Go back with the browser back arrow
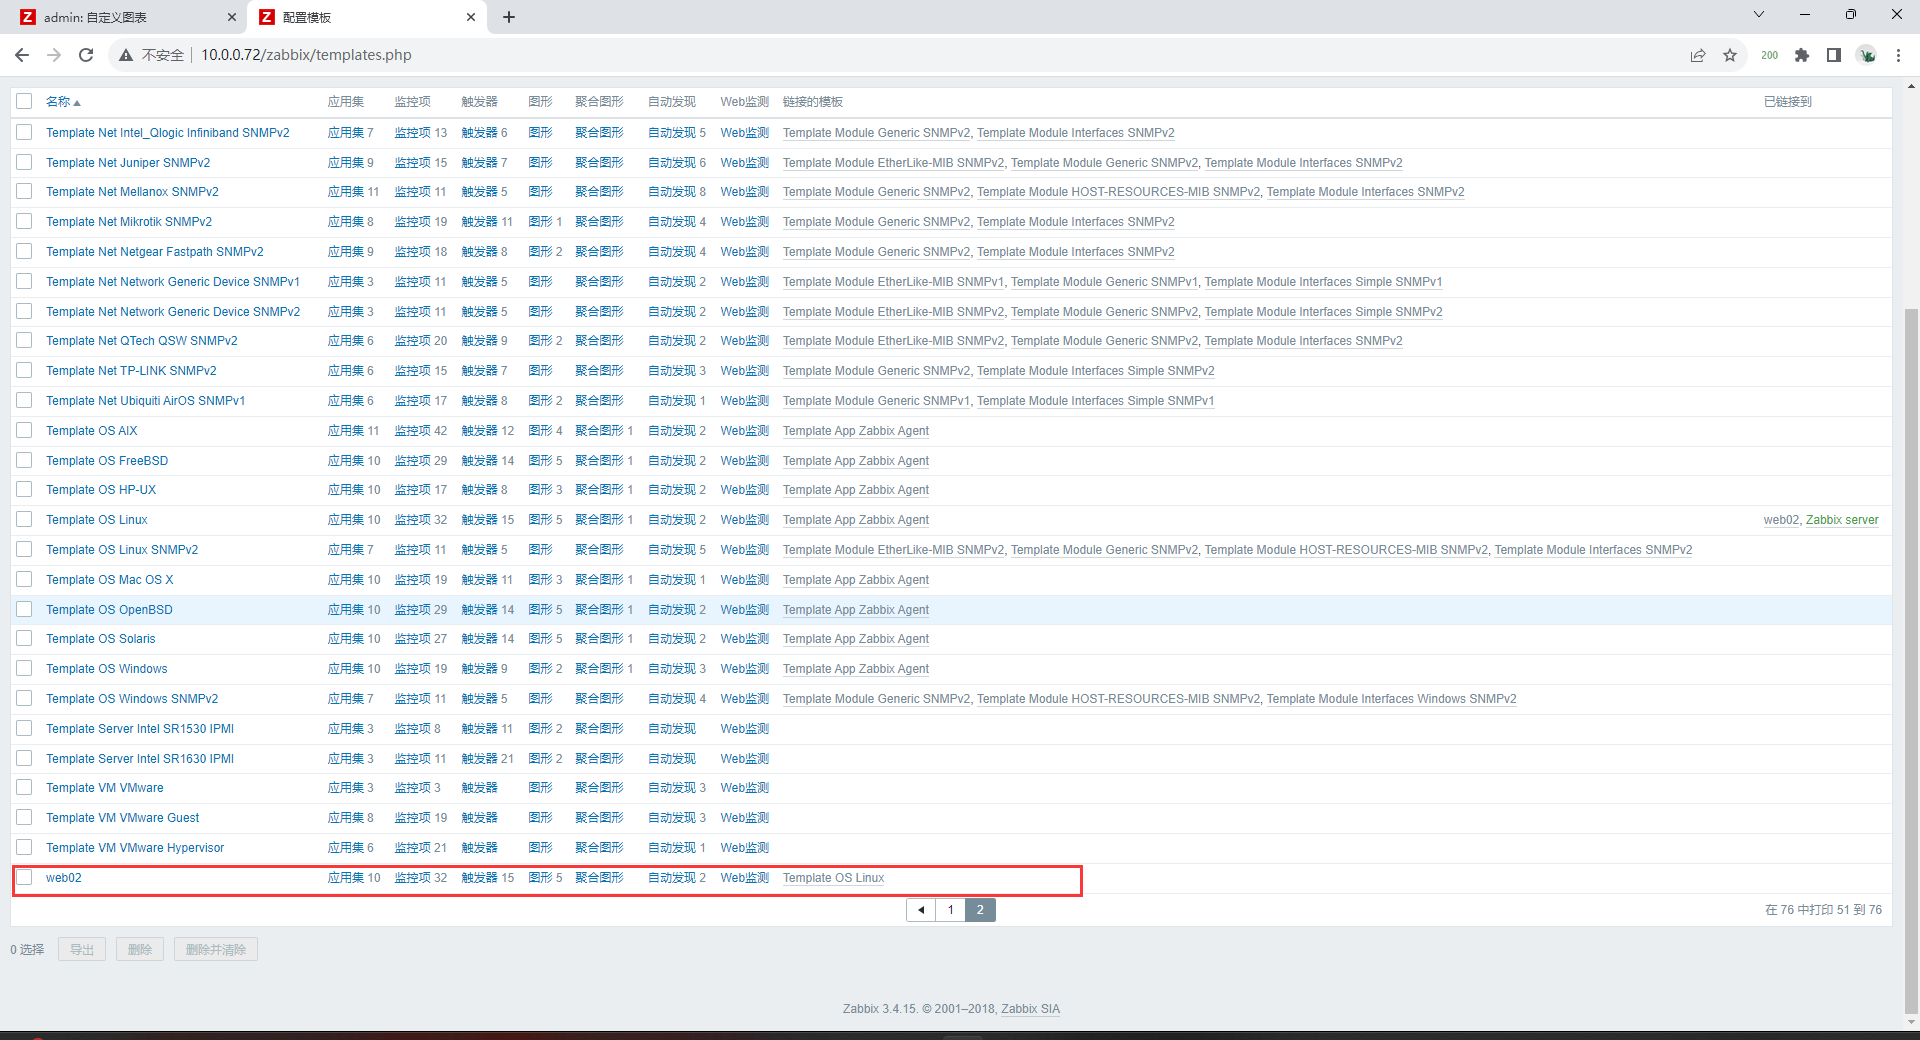Viewport: 1920px width, 1040px height. 22,55
